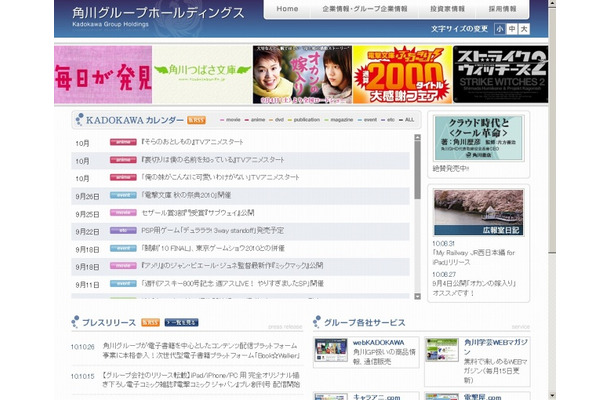This screenshot has height=400, width=610.
Task: Open the Strike Witches 2 banner
Action: [501, 74]
